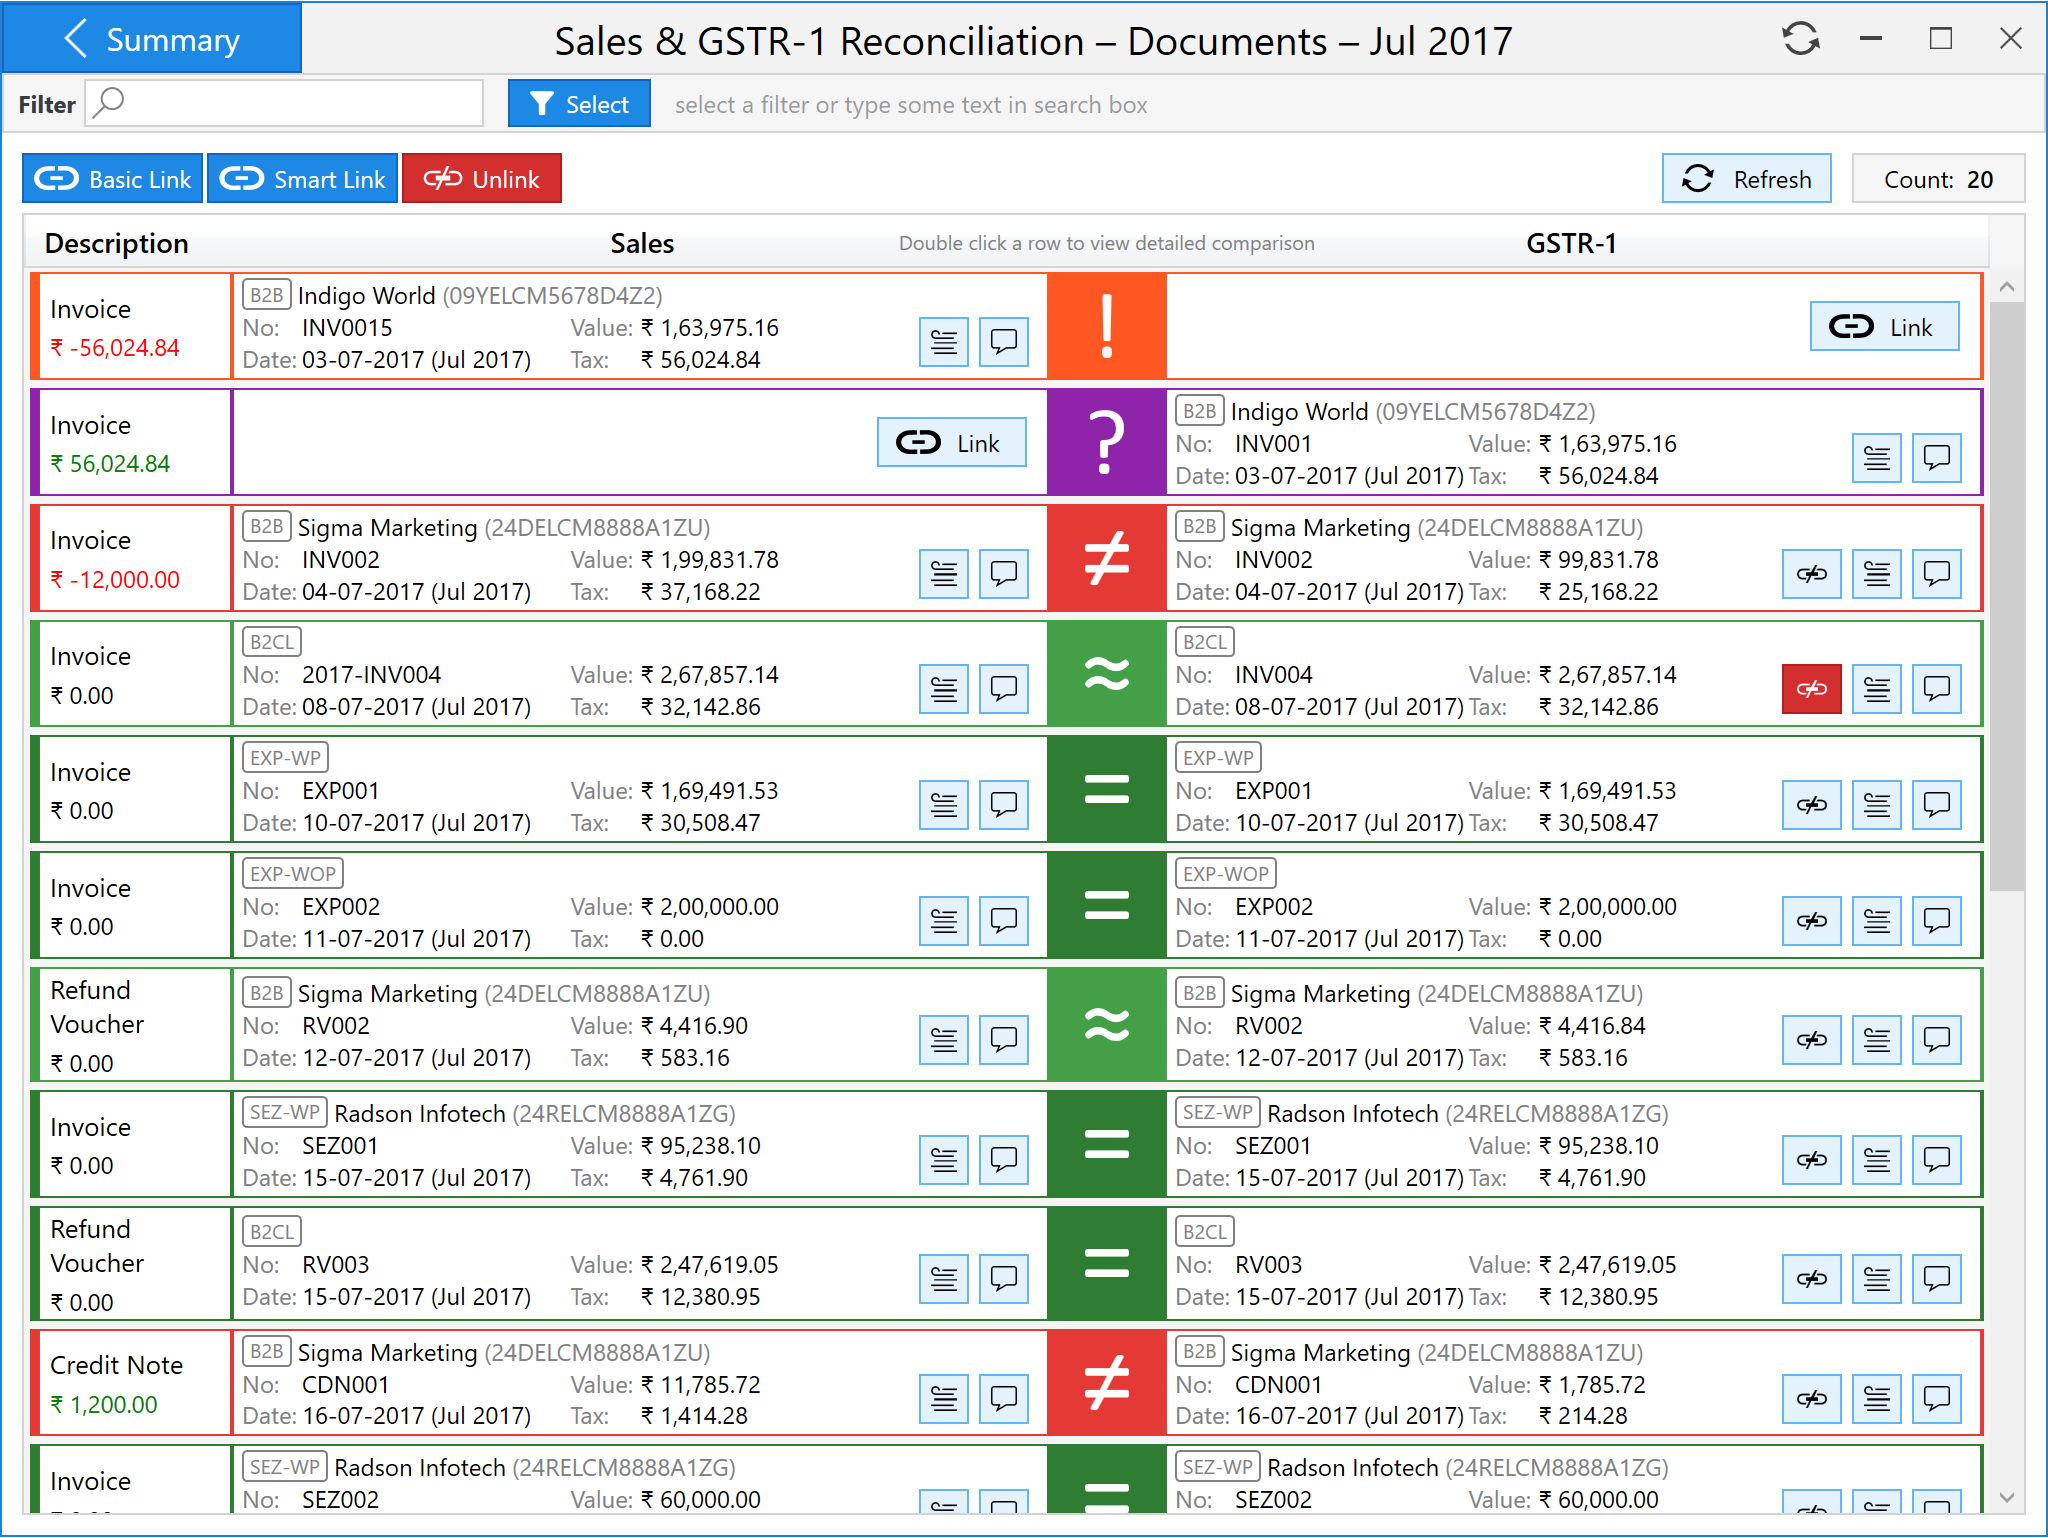Open the Select filter dropdown
This screenshot has width=2048, height=1538.
click(x=579, y=104)
